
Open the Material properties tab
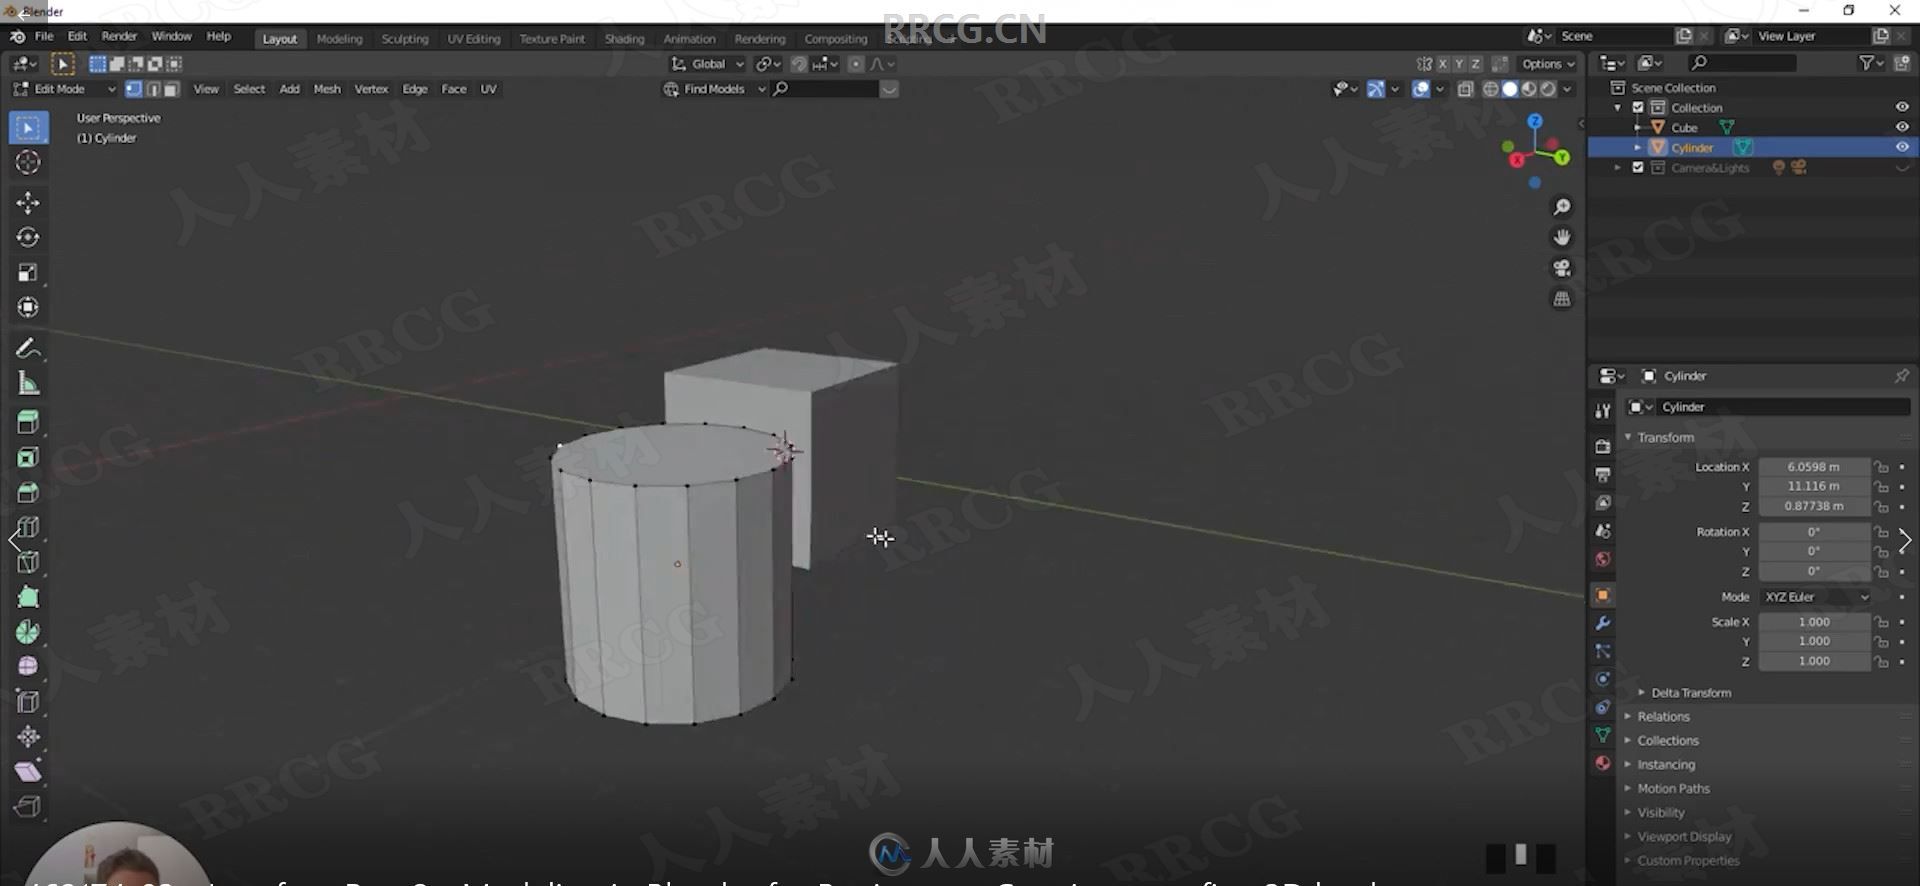pyautogui.click(x=1603, y=763)
